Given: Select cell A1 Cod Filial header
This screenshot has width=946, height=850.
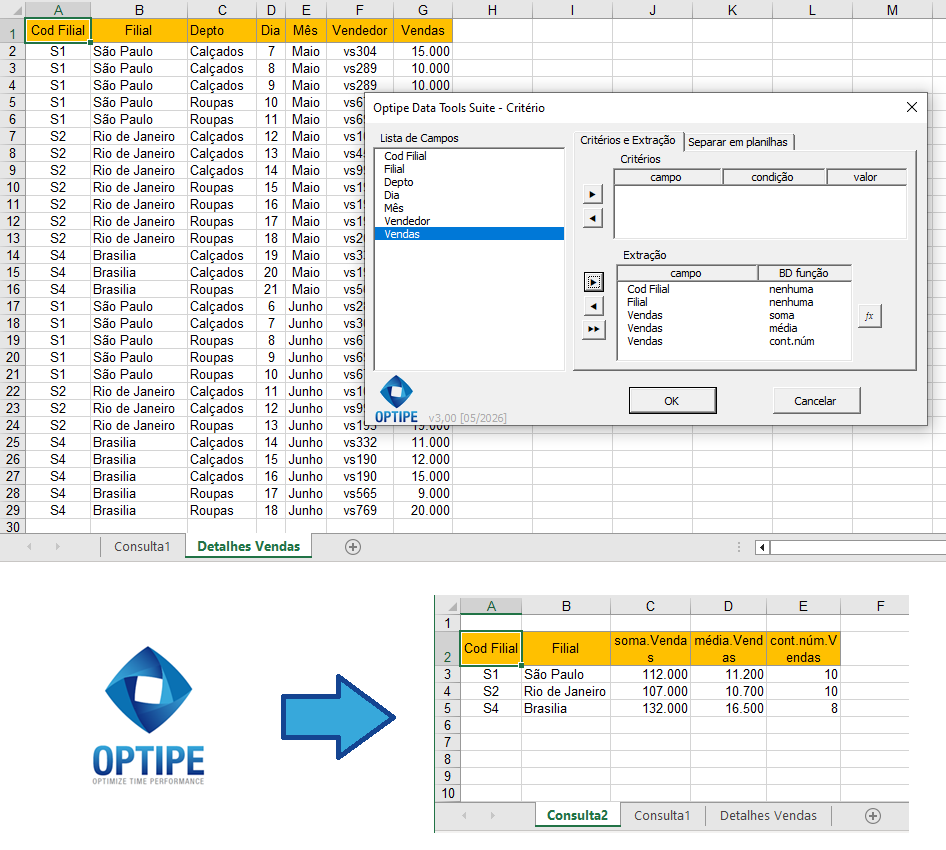Looking at the screenshot, I should coord(58,30).
